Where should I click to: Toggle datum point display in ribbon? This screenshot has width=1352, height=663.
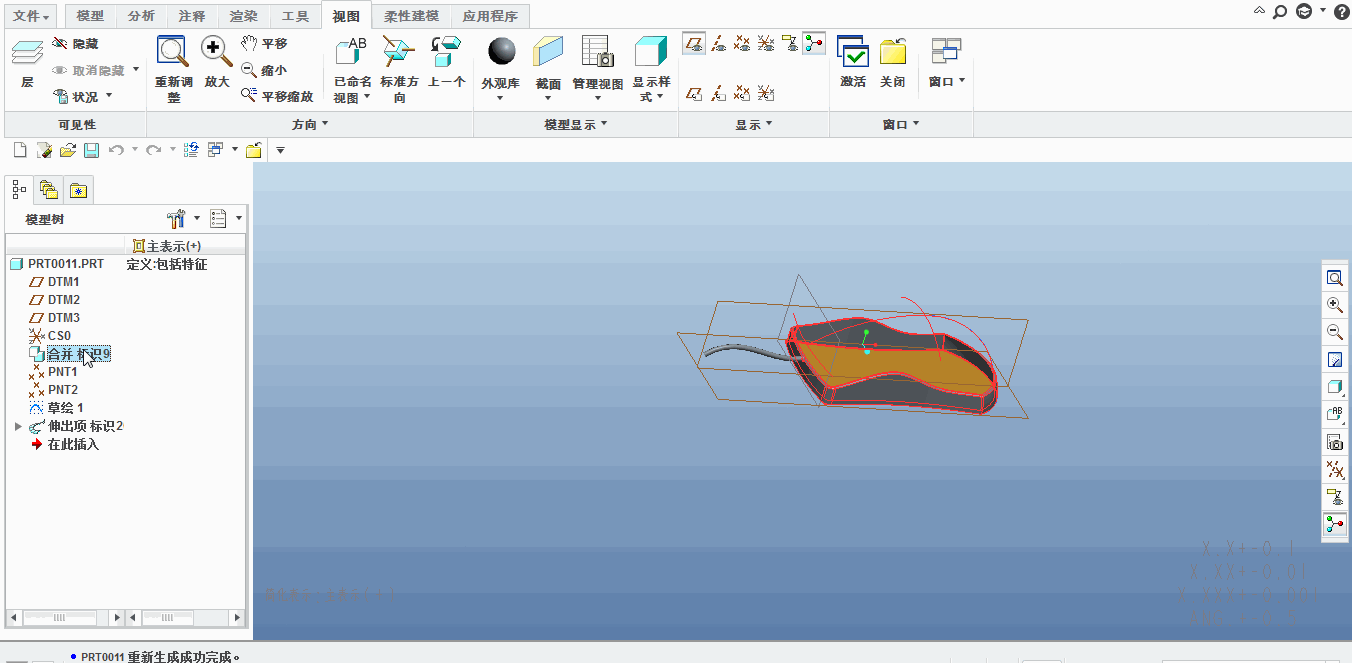(742, 43)
